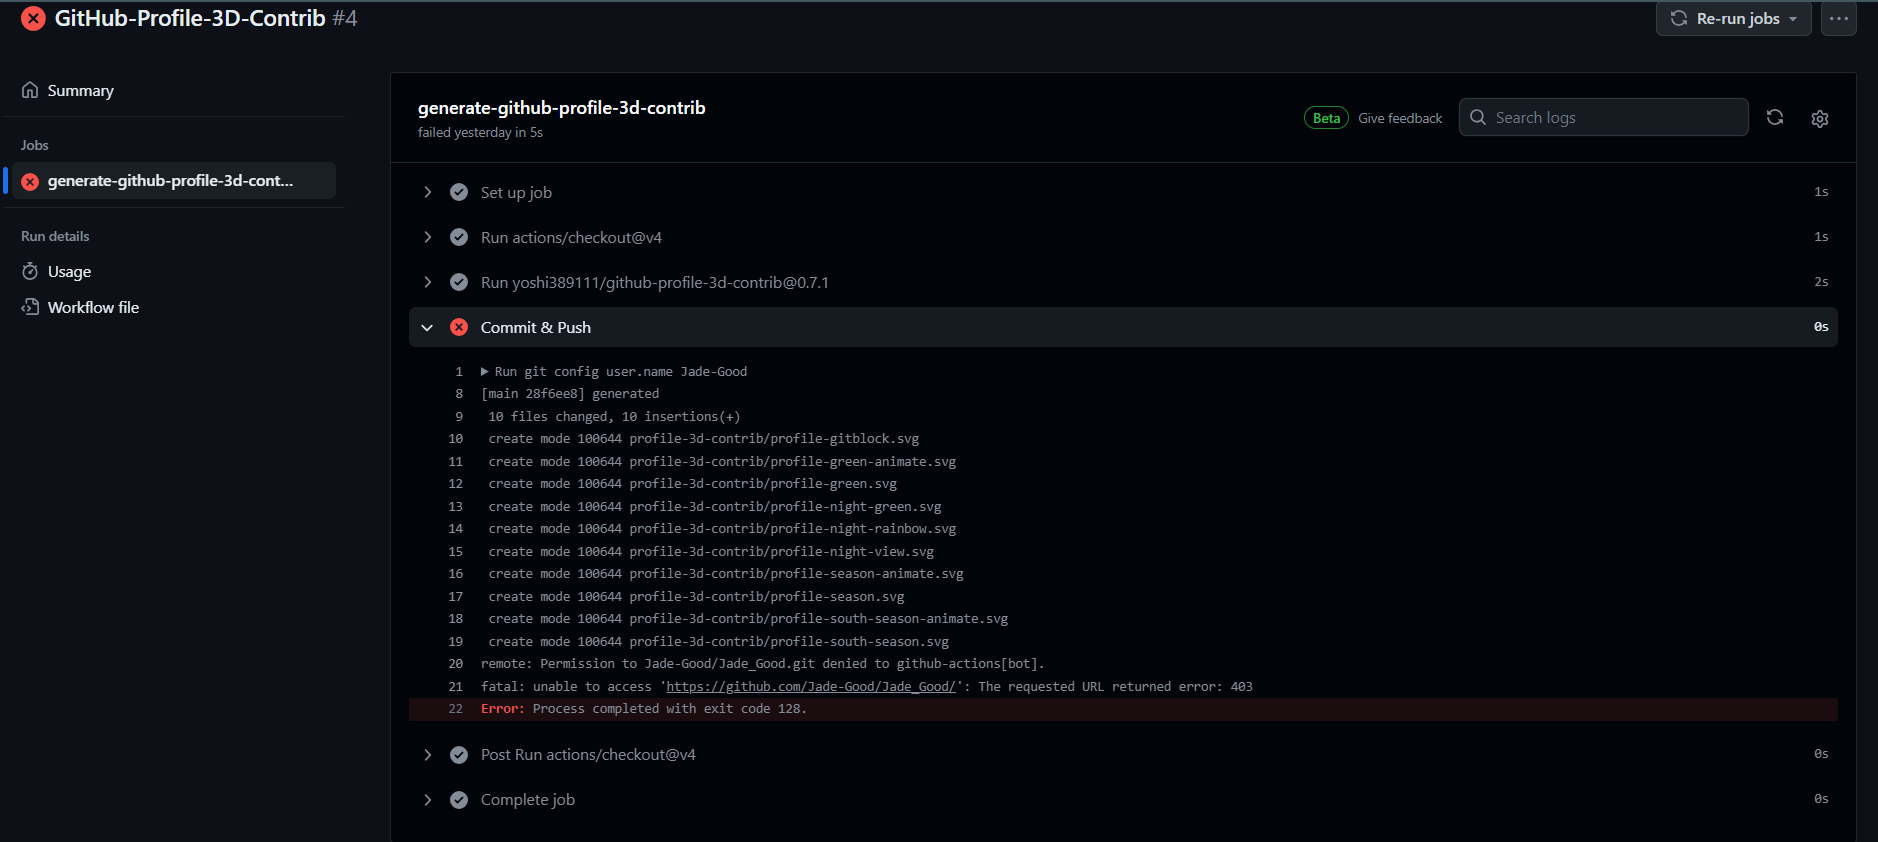Click the Beta label badge
Screen dimensions: 1878x842
coord(1326,118)
